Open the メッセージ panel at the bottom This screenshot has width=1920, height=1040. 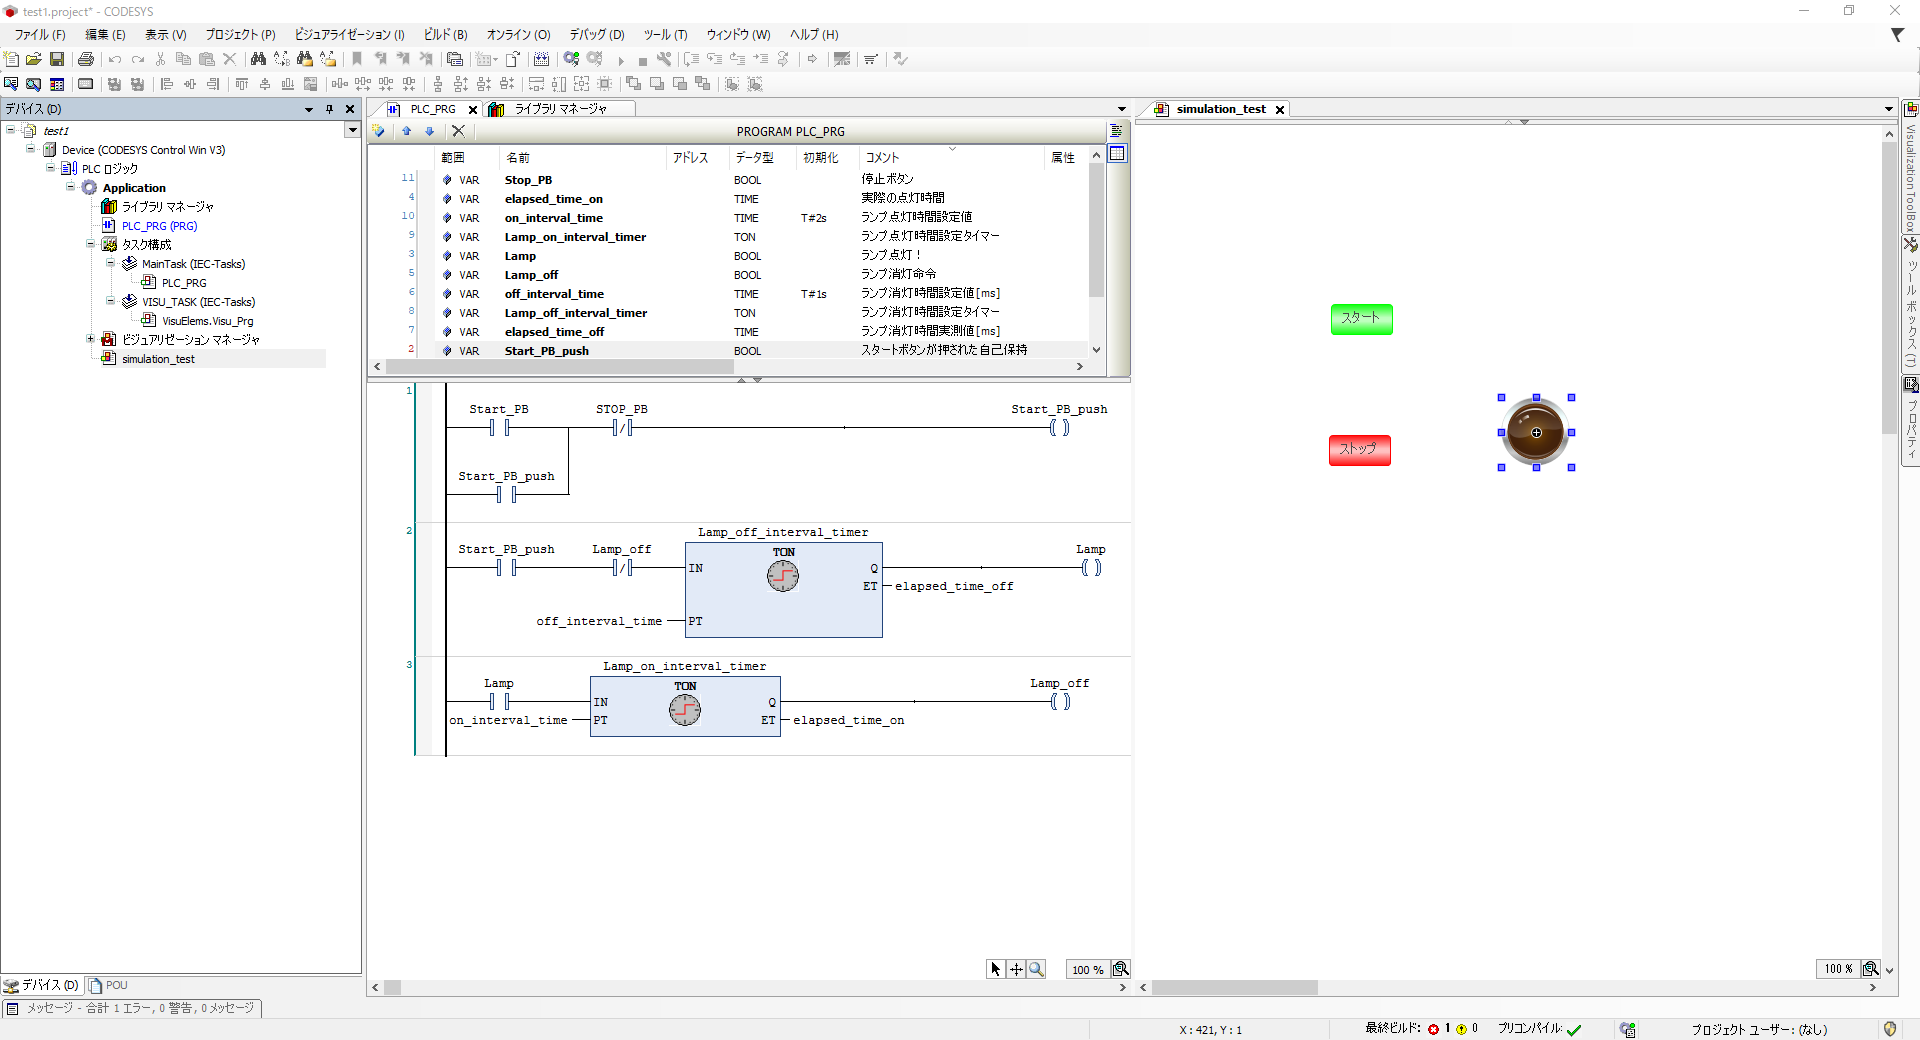pos(132,1008)
